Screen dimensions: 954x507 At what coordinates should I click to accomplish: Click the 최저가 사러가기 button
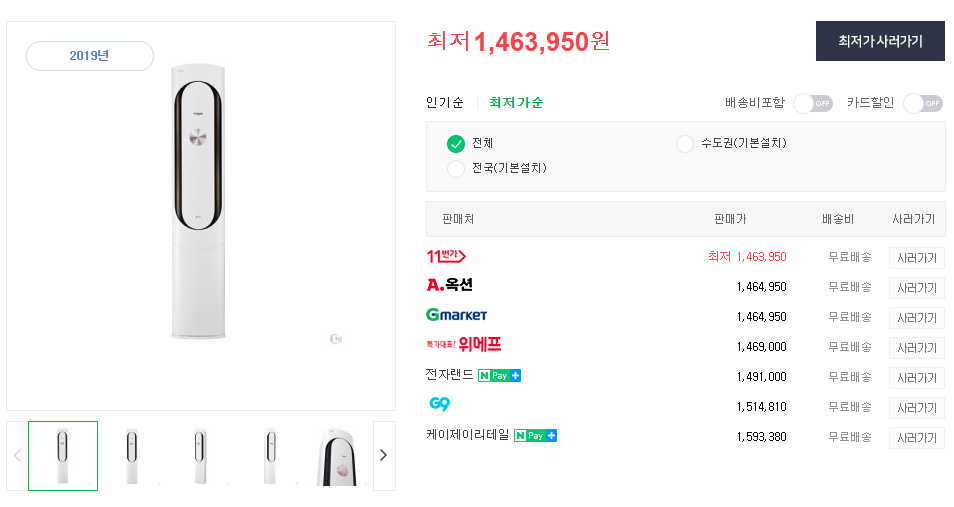point(880,41)
